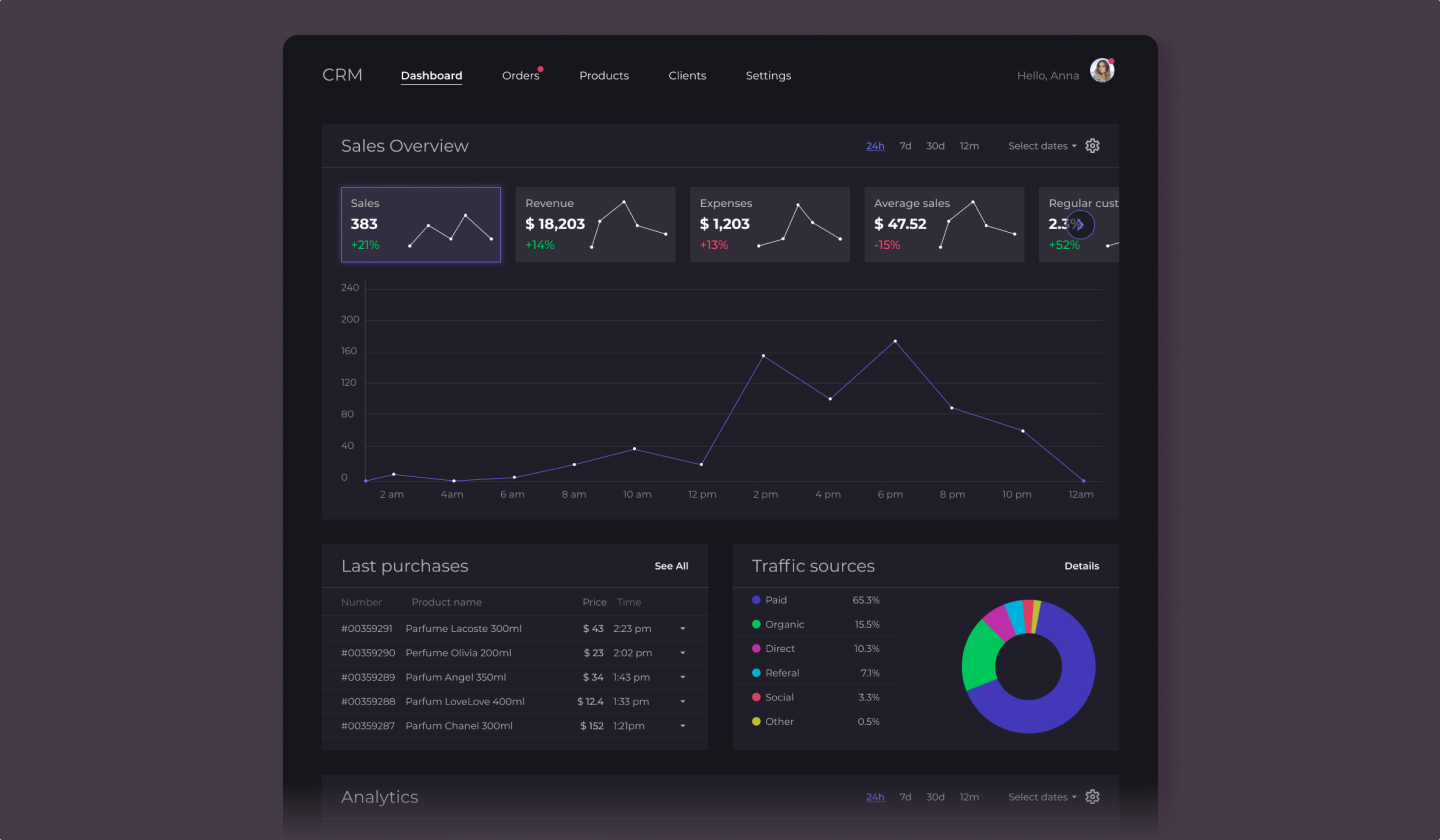This screenshot has height=840, width=1440.
Task: Click the 2:23 pm time cell
Action: 632,629
